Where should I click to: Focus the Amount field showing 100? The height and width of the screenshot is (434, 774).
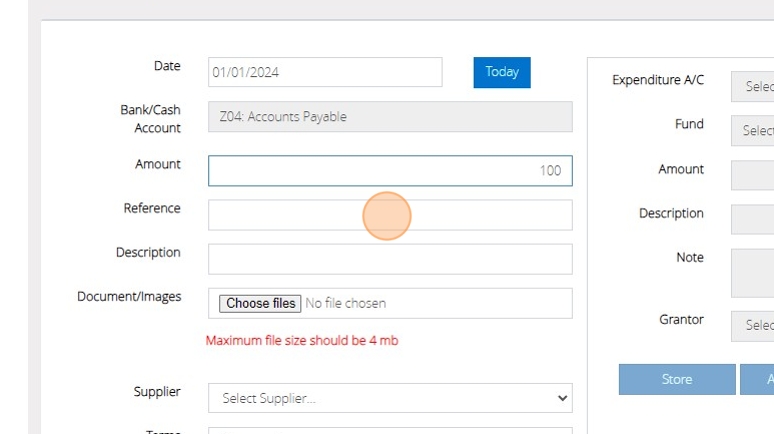coord(390,171)
